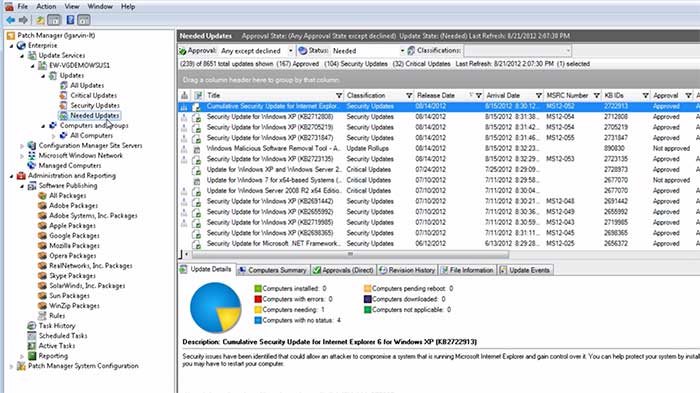Click the update status pie chart
Screen dimensions: 700x393
click(x=215, y=308)
